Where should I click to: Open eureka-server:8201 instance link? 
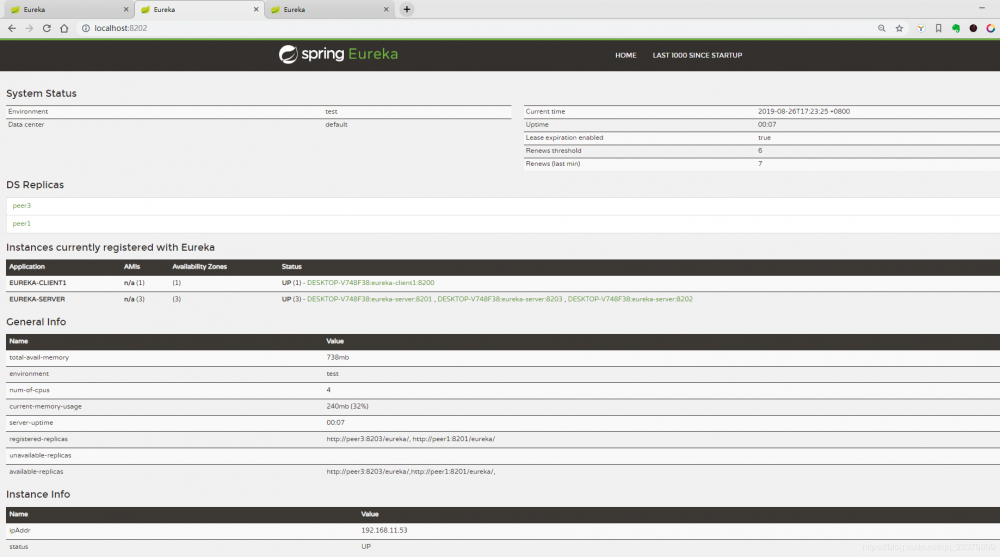369,299
